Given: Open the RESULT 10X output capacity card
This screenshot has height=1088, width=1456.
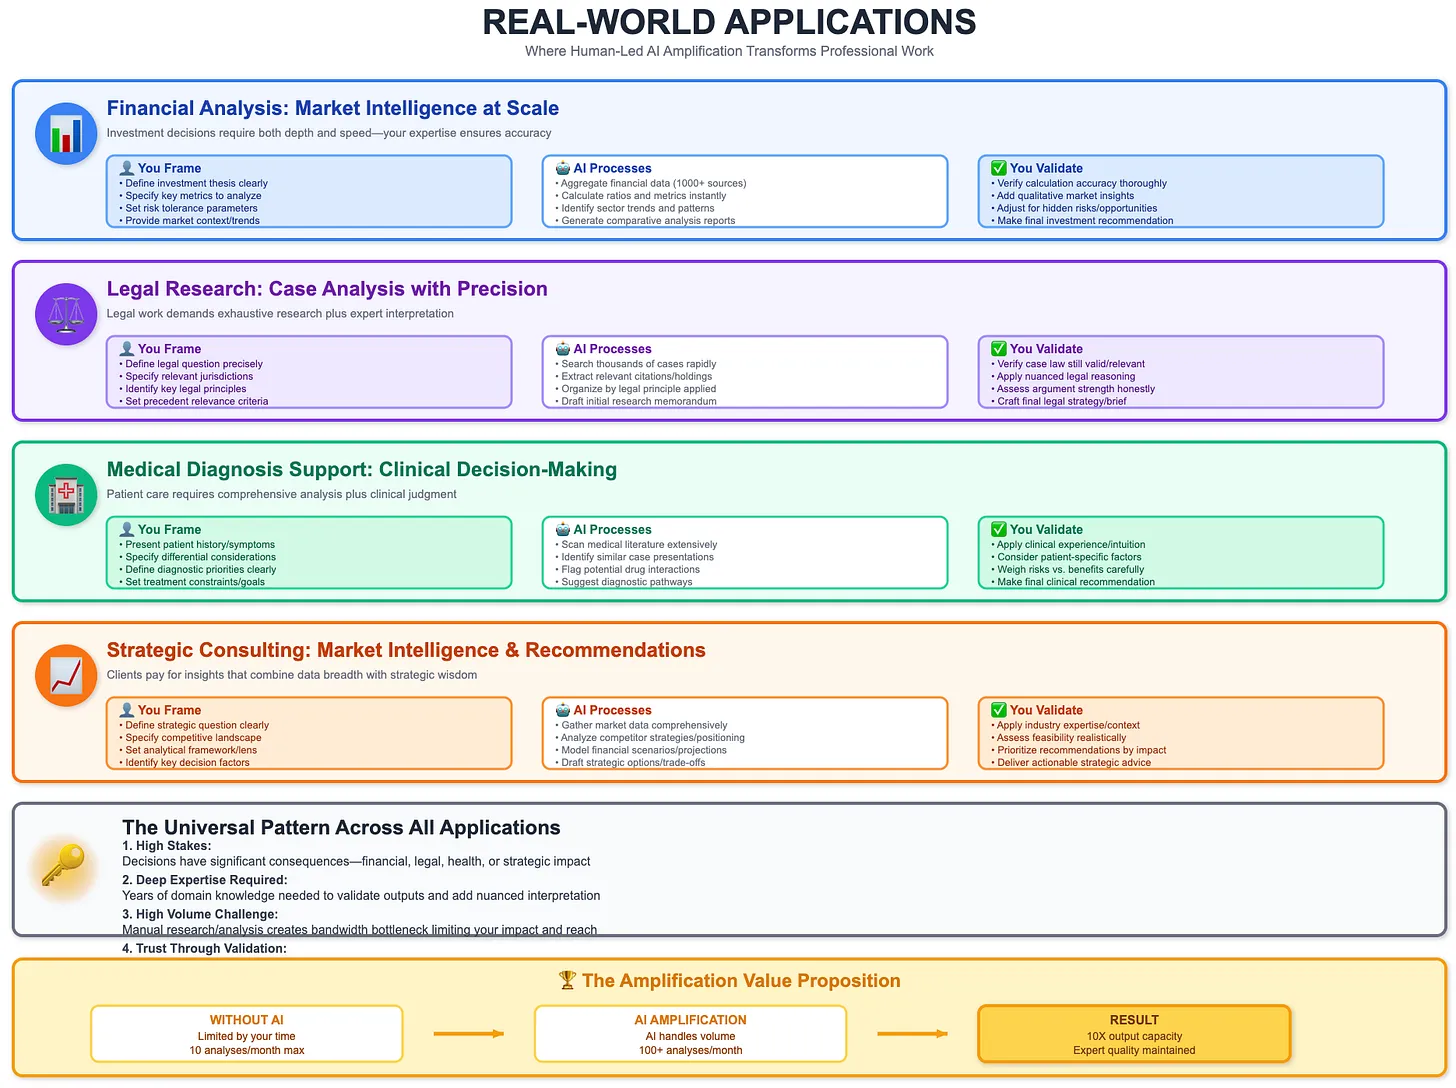Looking at the screenshot, I should click(x=1134, y=1033).
